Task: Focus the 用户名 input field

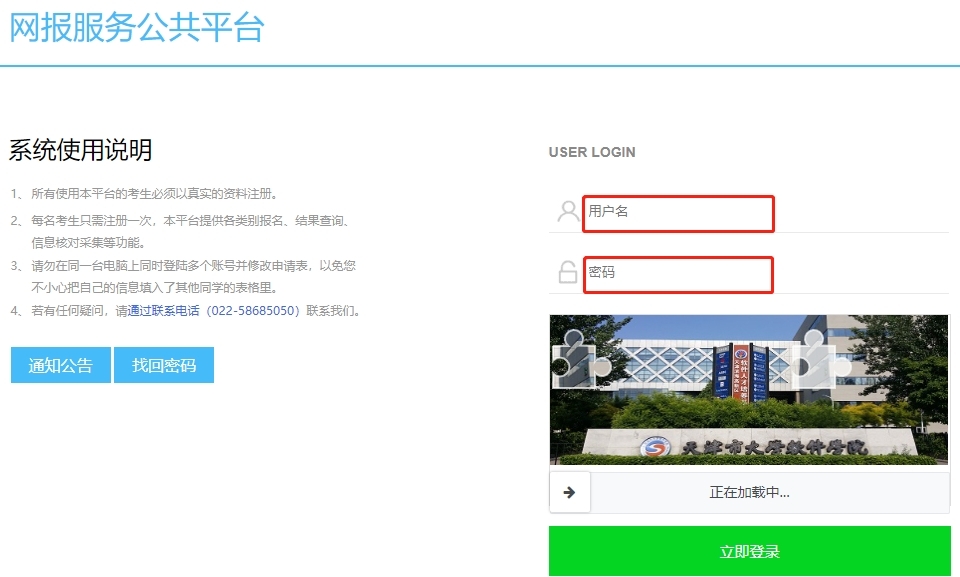Action: [678, 213]
